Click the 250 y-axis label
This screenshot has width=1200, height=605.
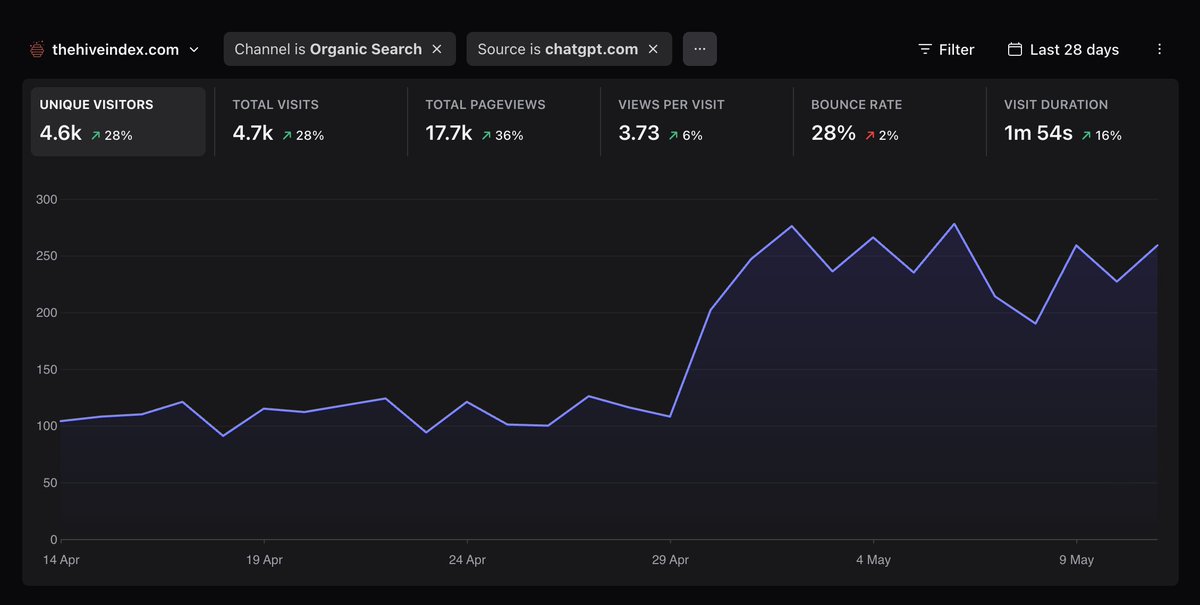click(47, 257)
